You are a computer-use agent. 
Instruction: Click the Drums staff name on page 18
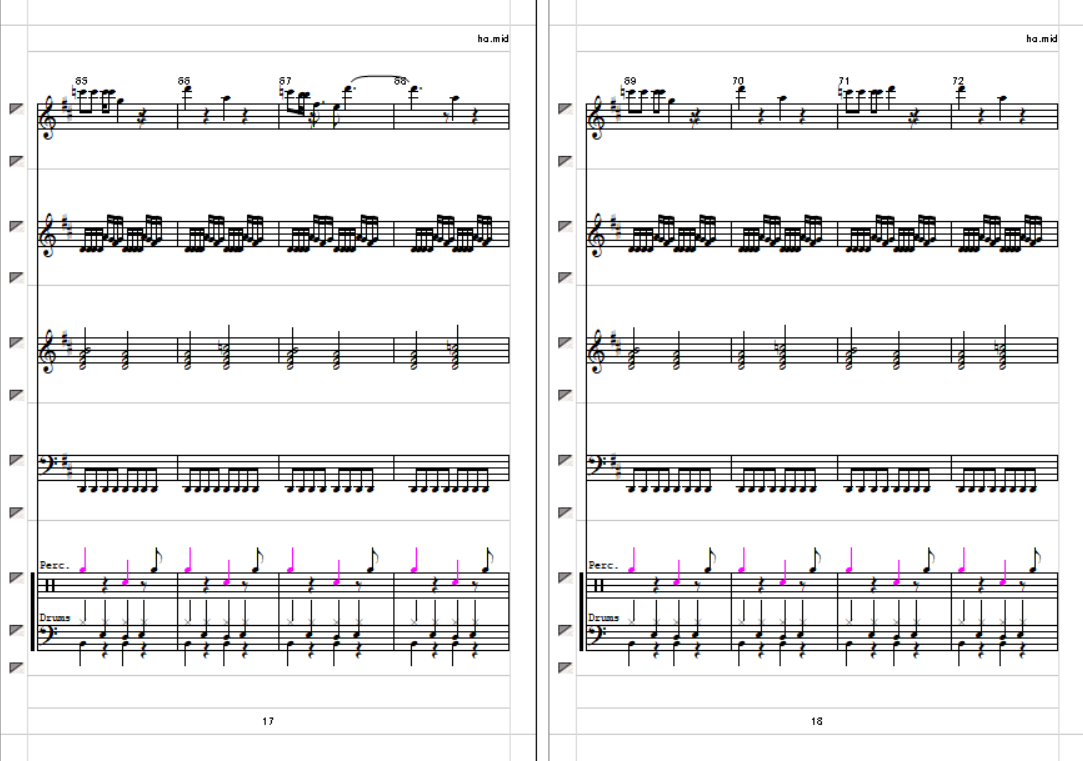(604, 617)
